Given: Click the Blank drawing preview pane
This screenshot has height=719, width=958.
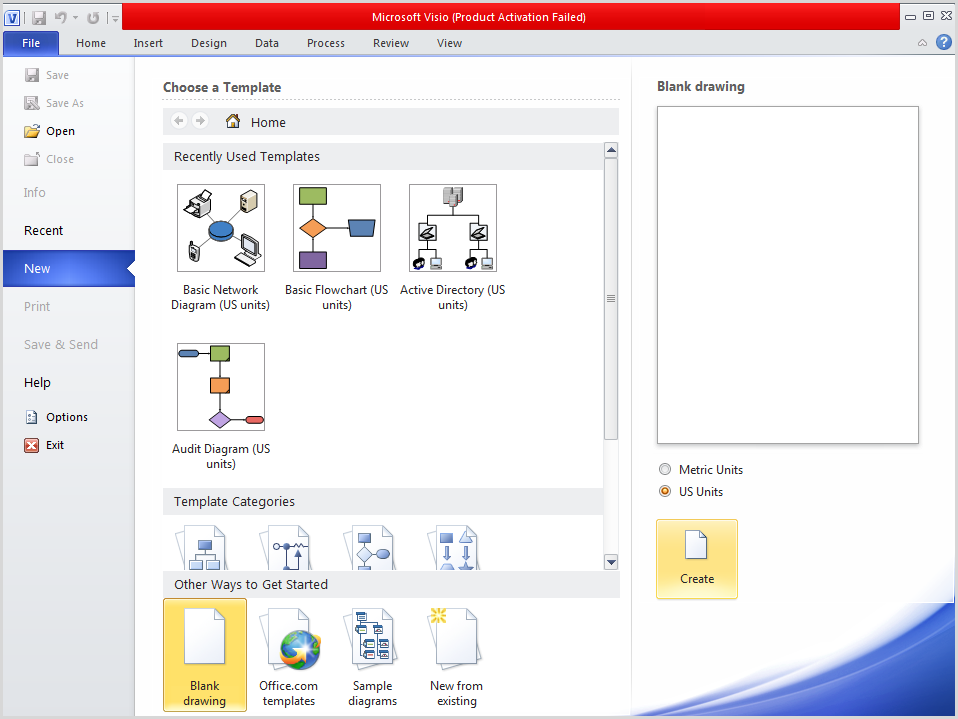Looking at the screenshot, I should (x=788, y=275).
